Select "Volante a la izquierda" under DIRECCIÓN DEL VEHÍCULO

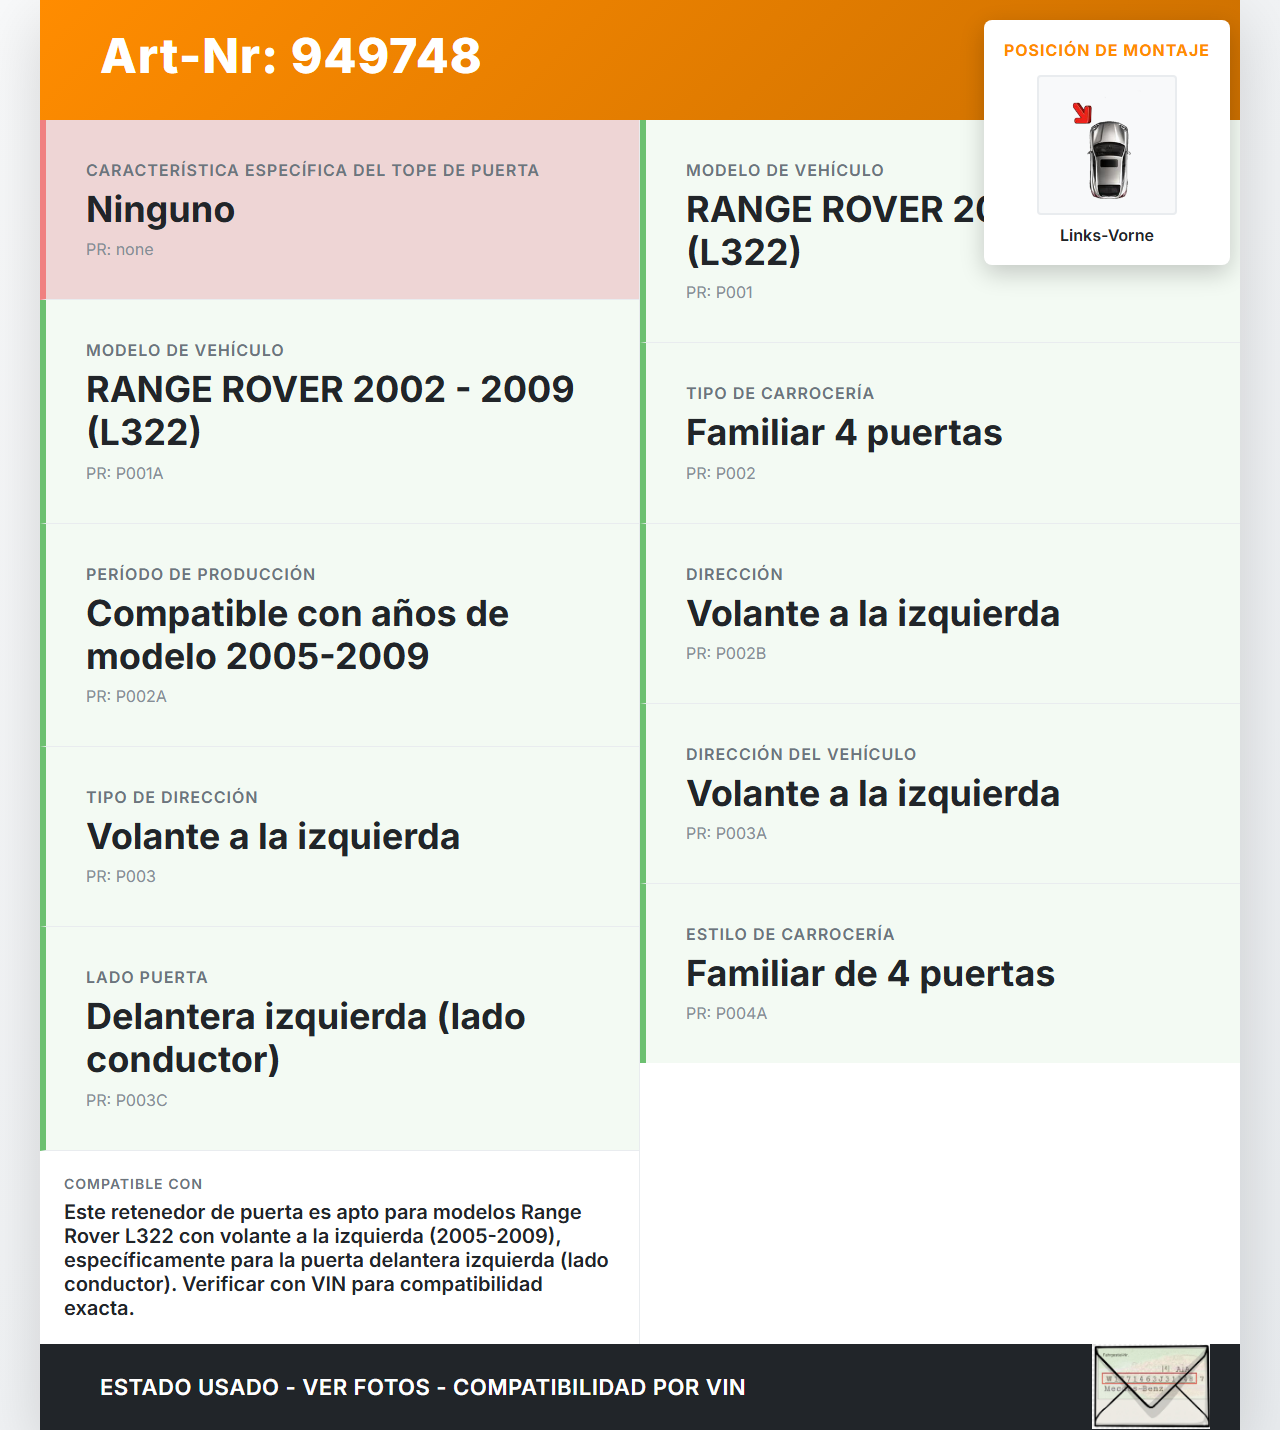[873, 793]
